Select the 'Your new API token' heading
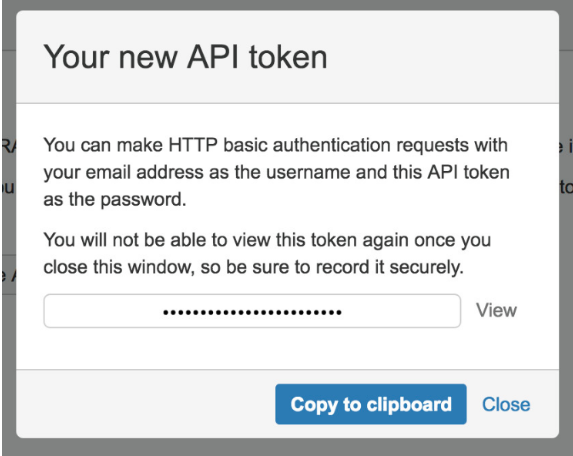573x456 pixels. (185, 57)
